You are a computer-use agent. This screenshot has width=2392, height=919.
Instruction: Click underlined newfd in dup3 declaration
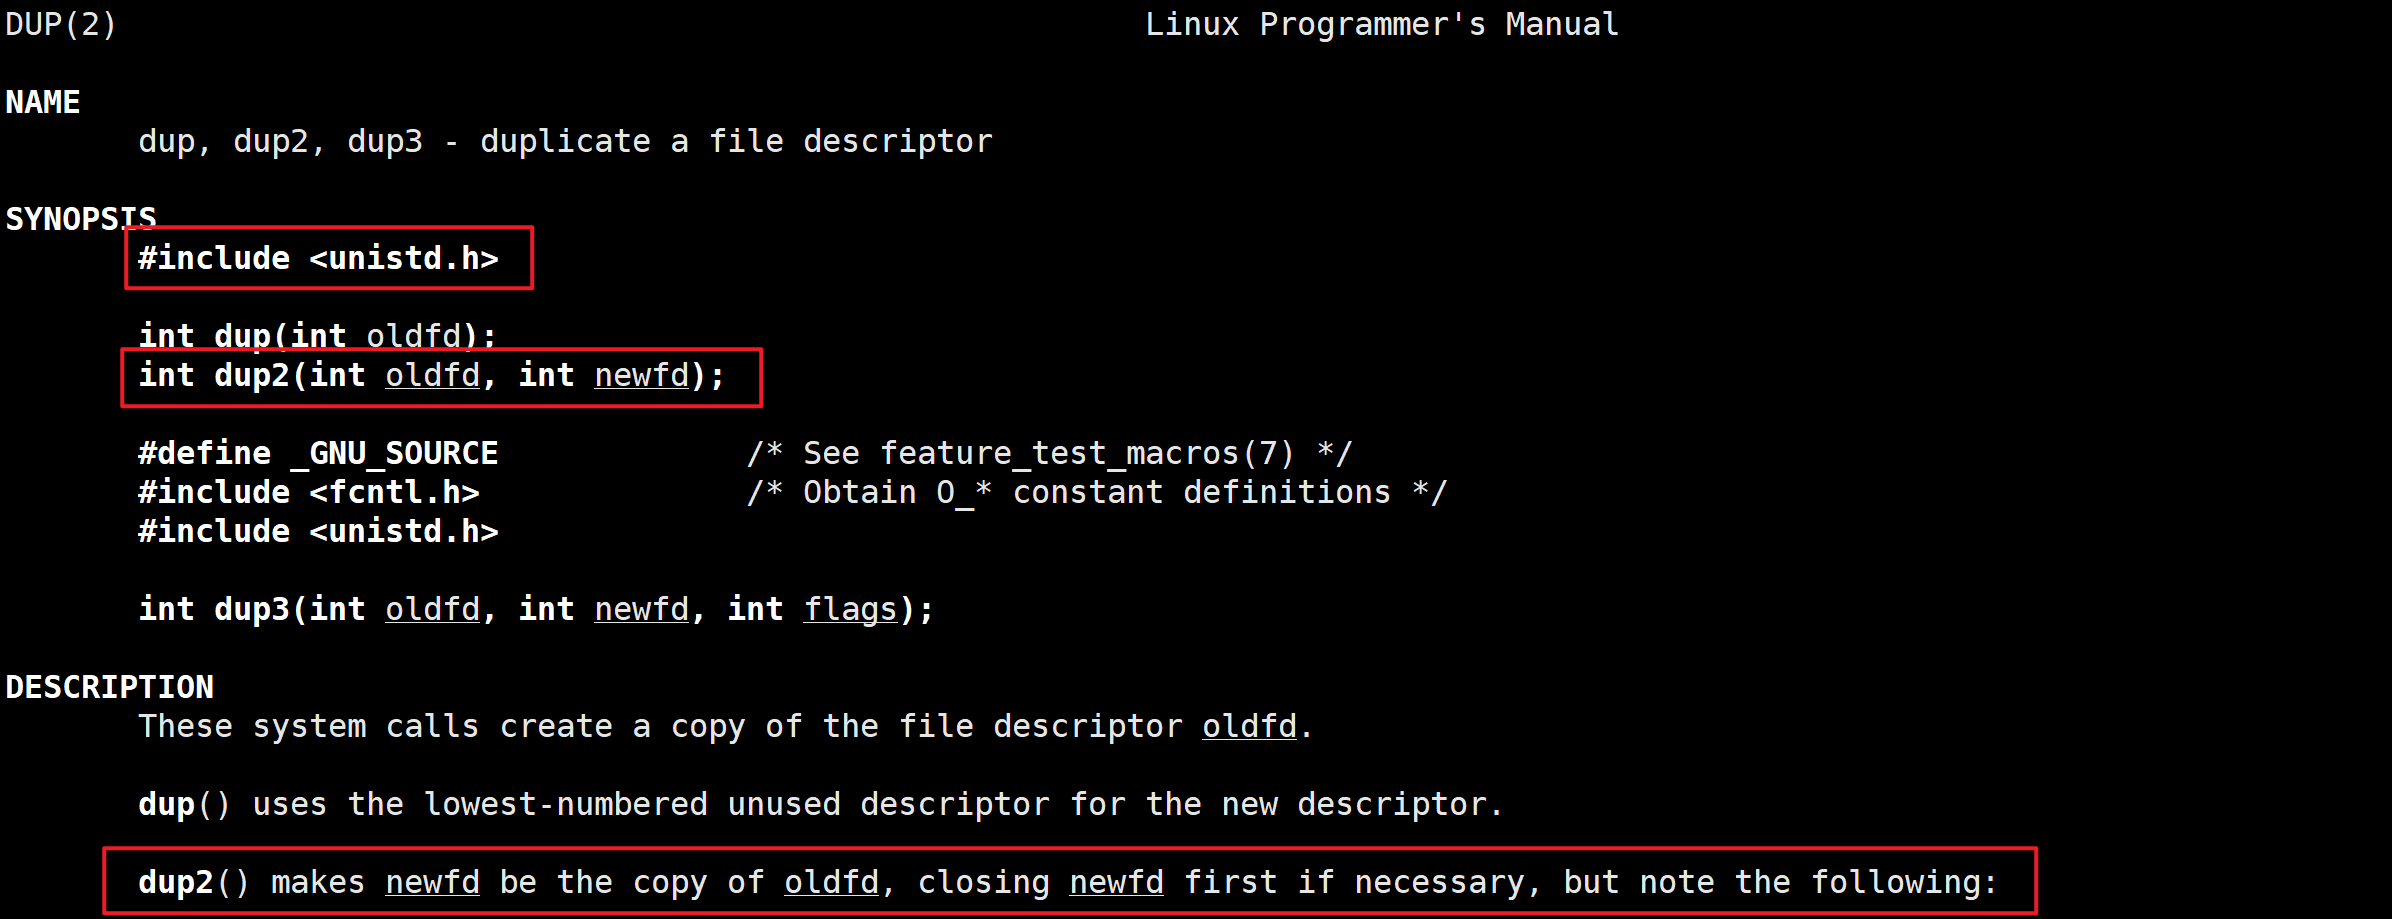click(642, 609)
